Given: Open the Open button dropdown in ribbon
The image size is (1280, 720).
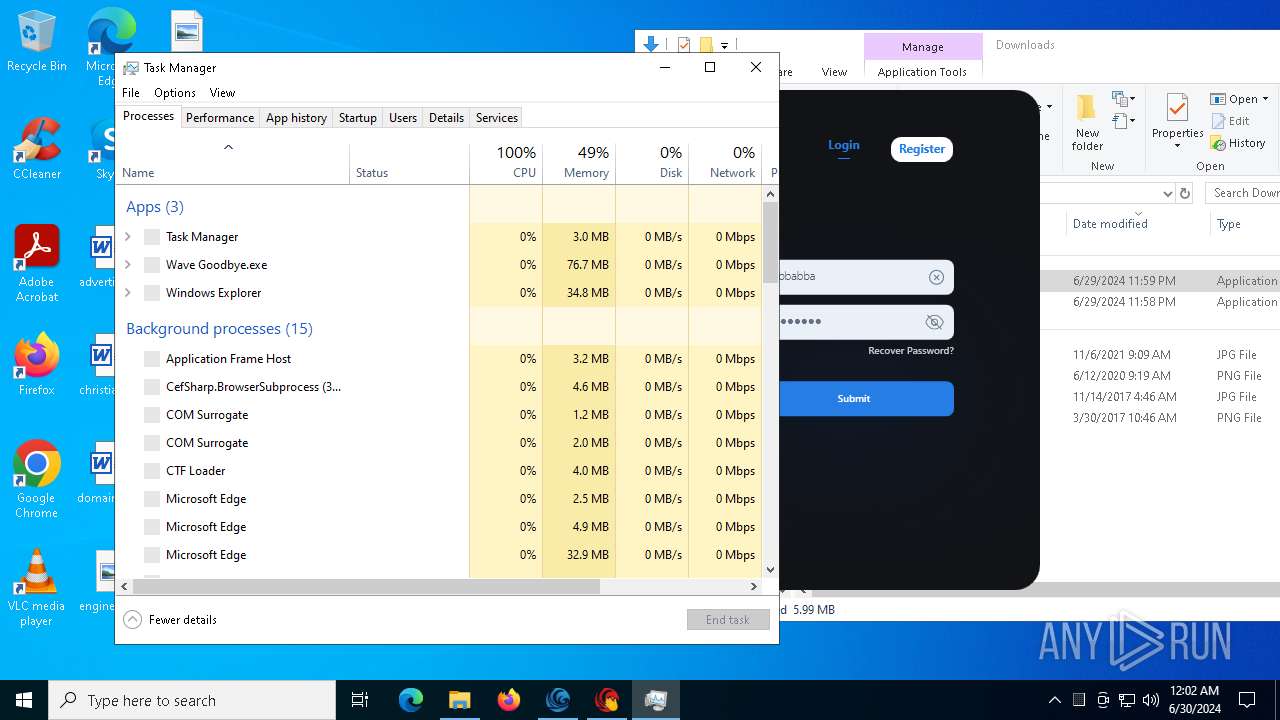Looking at the screenshot, I should [1265, 99].
